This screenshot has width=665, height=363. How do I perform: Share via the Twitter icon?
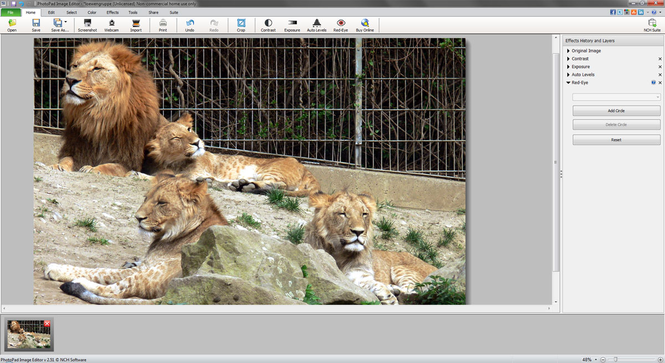[620, 12]
